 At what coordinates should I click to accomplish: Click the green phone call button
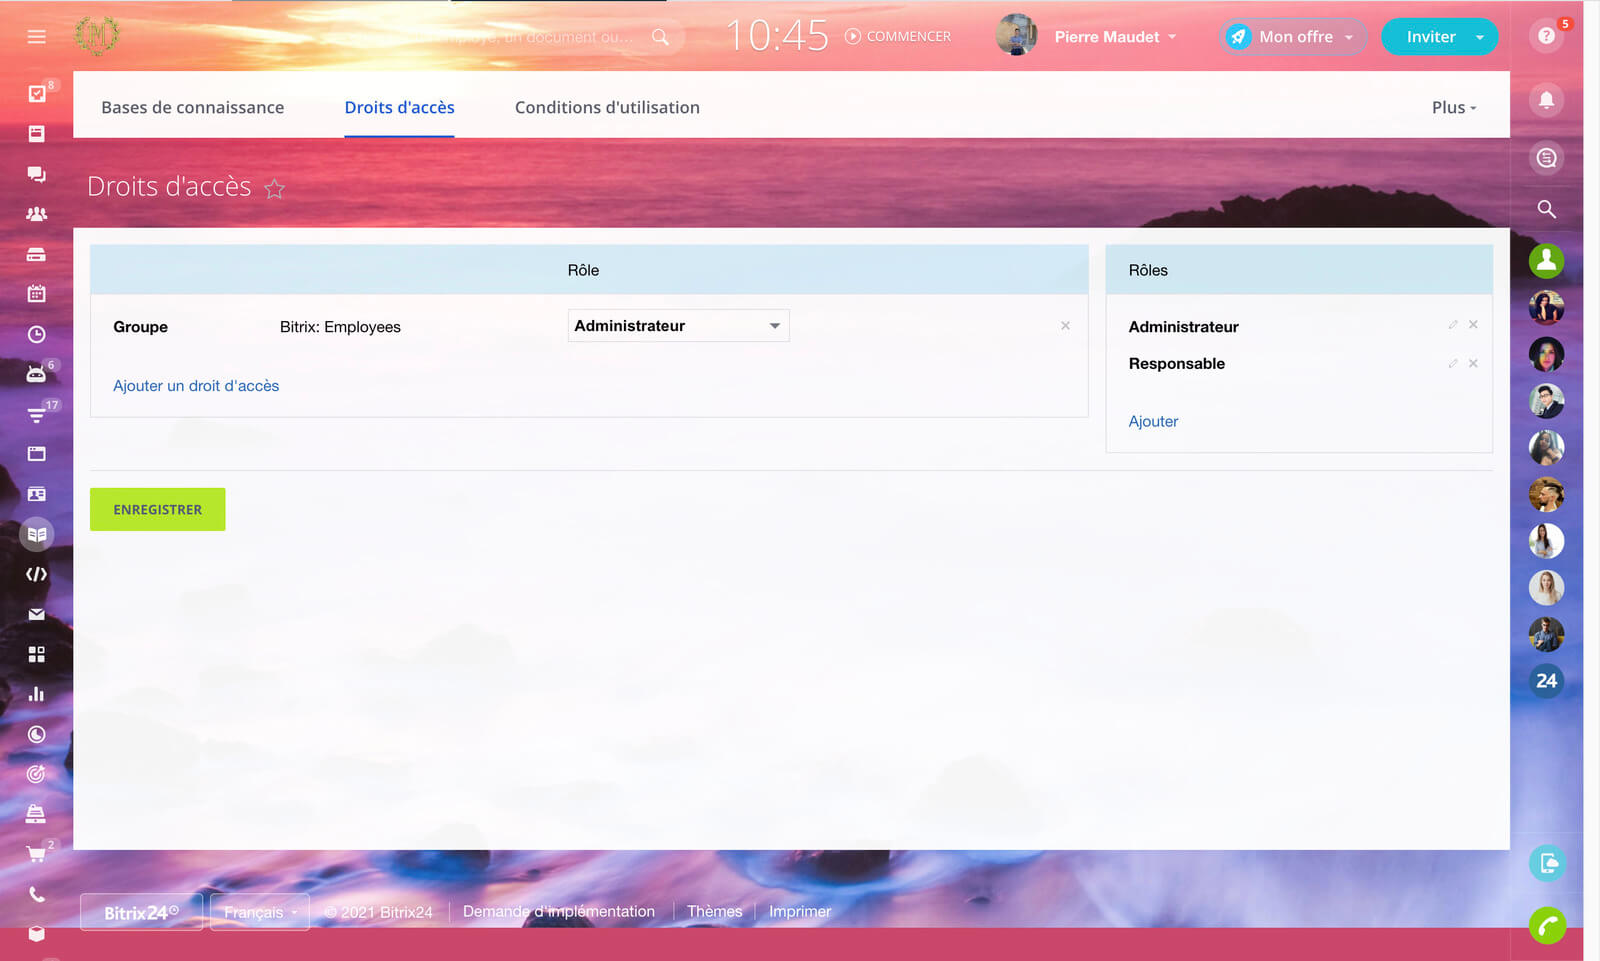(x=1547, y=925)
